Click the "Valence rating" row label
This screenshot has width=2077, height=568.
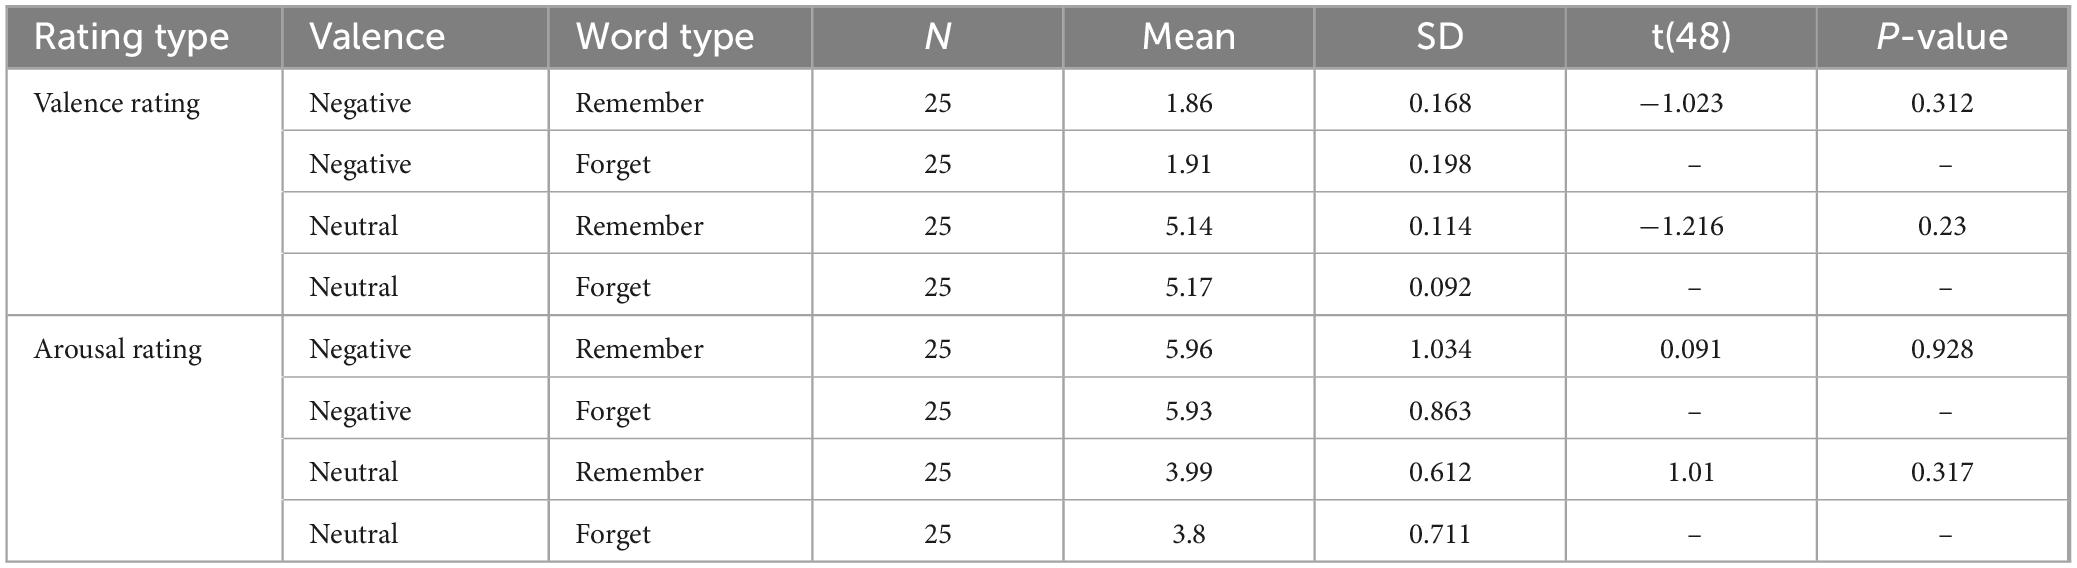[x=117, y=103]
